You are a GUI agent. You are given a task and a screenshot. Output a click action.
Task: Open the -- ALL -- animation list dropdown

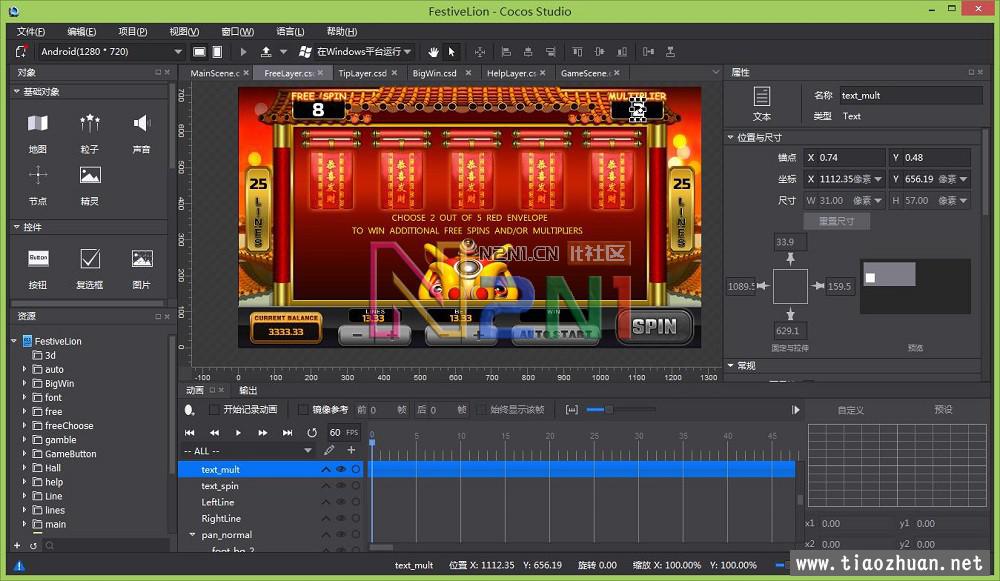[248, 451]
